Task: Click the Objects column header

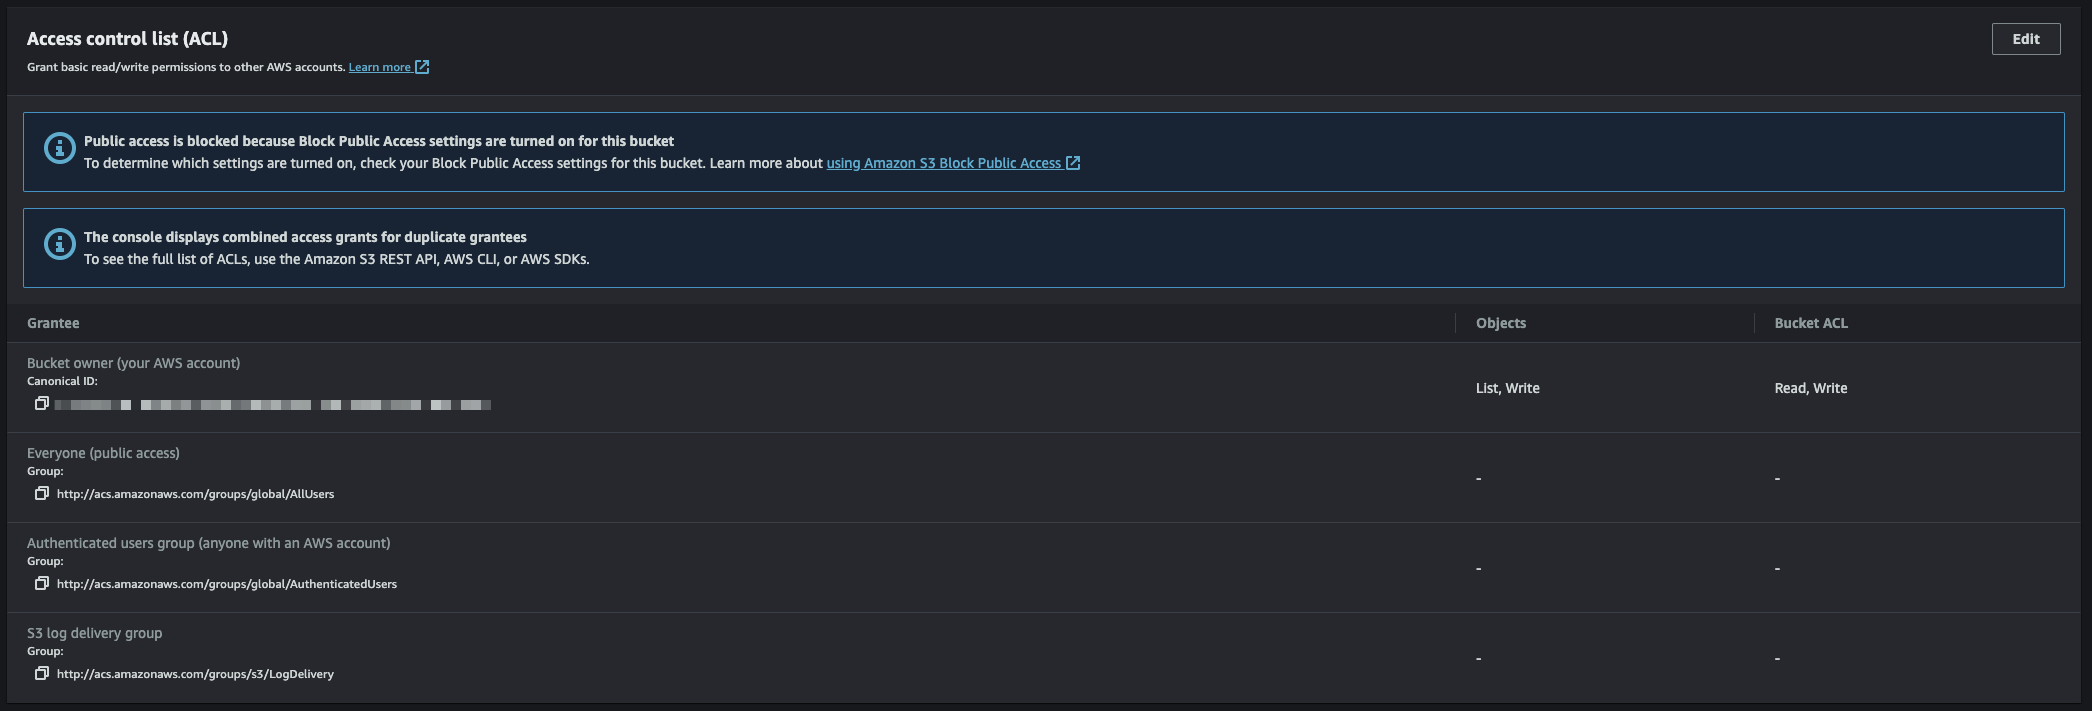Action: (1501, 323)
